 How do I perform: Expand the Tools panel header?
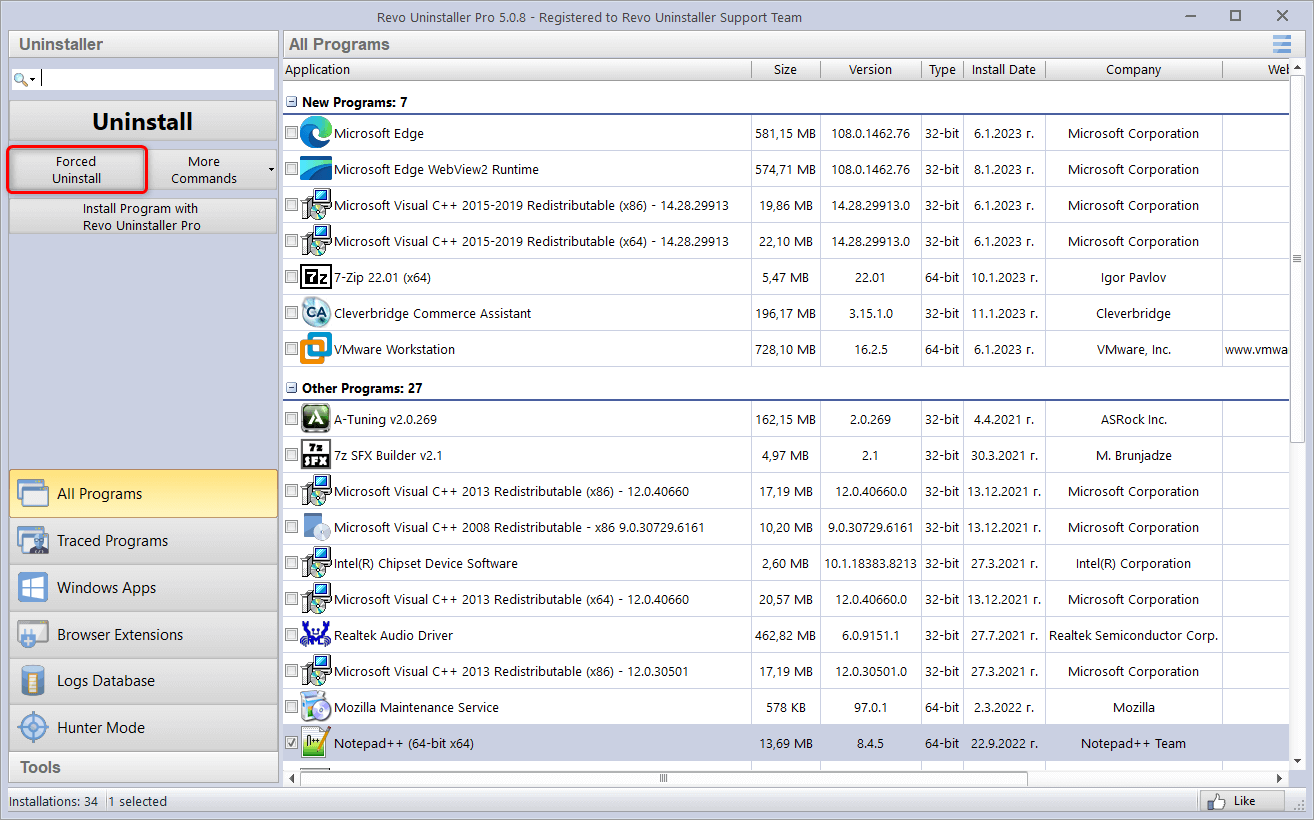click(x=144, y=767)
